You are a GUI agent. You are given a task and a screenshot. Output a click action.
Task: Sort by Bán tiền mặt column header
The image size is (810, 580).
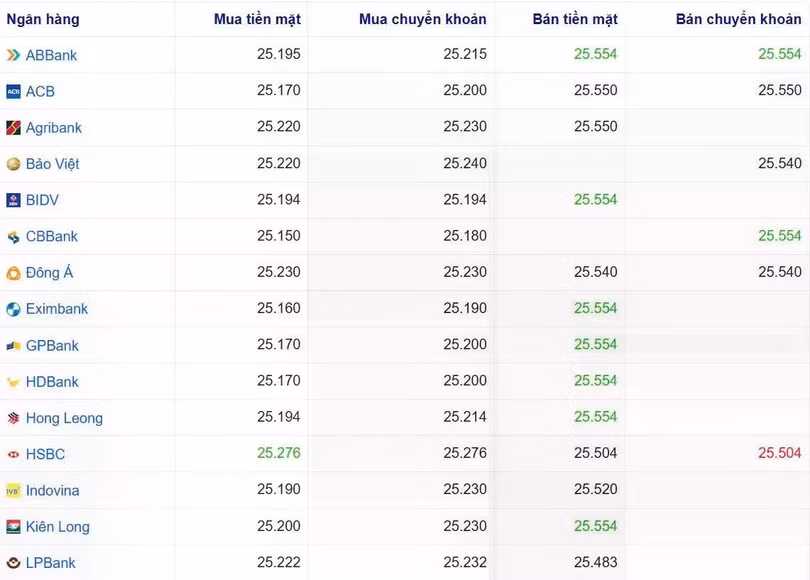point(575,19)
